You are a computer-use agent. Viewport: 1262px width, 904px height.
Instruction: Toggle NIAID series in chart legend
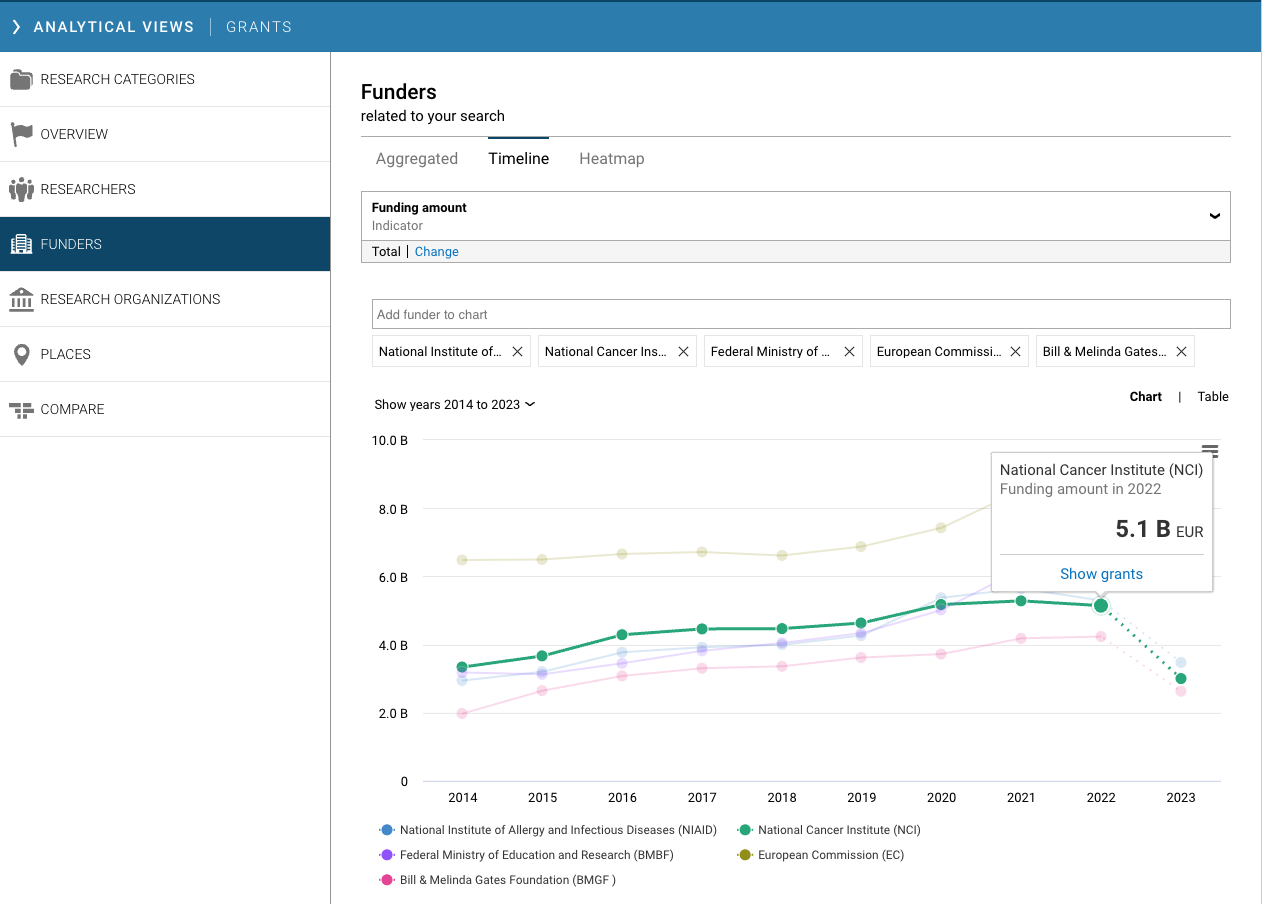pyautogui.click(x=548, y=830)
